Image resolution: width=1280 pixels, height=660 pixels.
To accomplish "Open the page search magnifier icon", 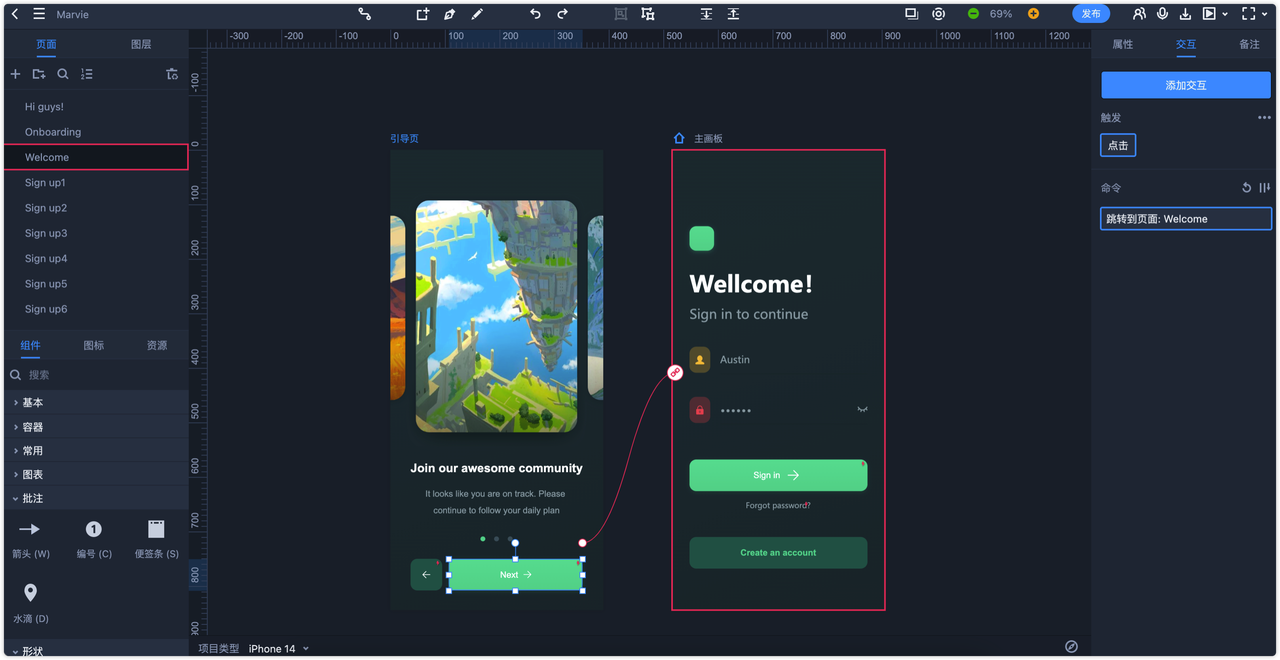I will coord(63,74).
